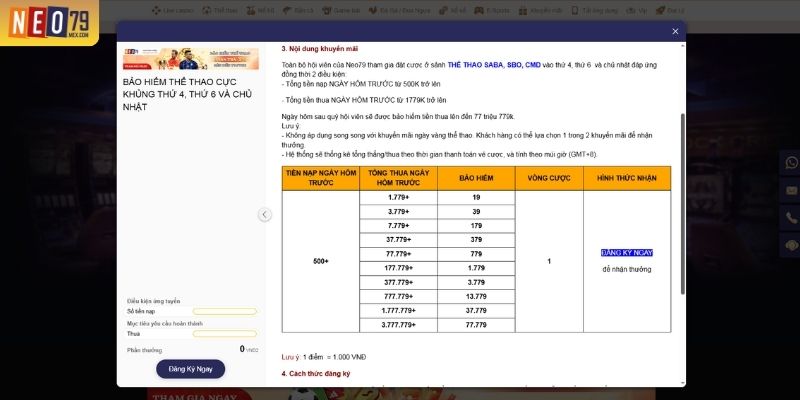This screenshot has height=400, width=800.
Task: Click the 777.779+ loss cell
Action: coord(398,296)
